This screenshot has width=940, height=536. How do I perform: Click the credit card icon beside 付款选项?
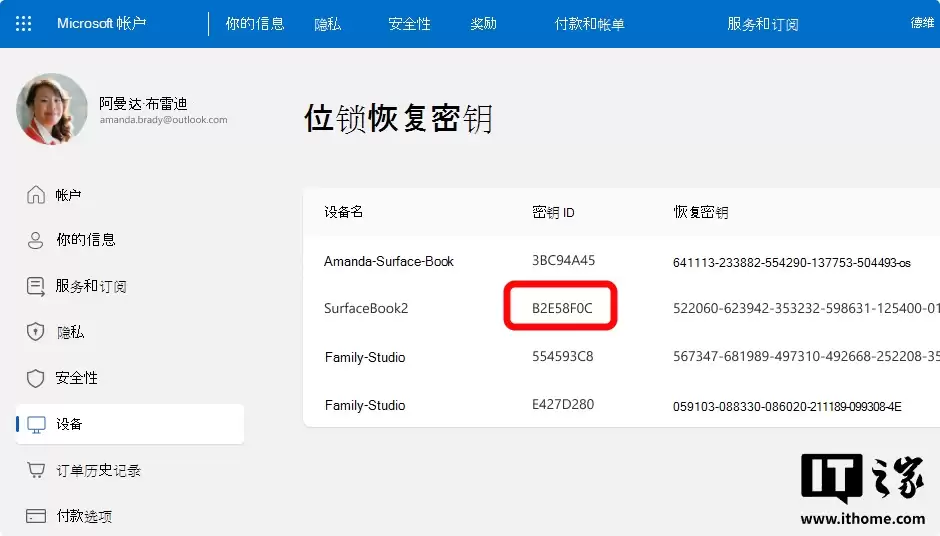[x=36, y=516]
